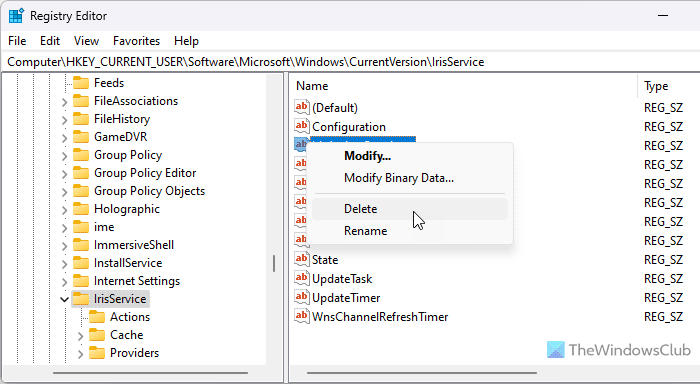Viewport: 700px width, 384px height.
Task: Click the registry path address bar
Action: (350, 62)
